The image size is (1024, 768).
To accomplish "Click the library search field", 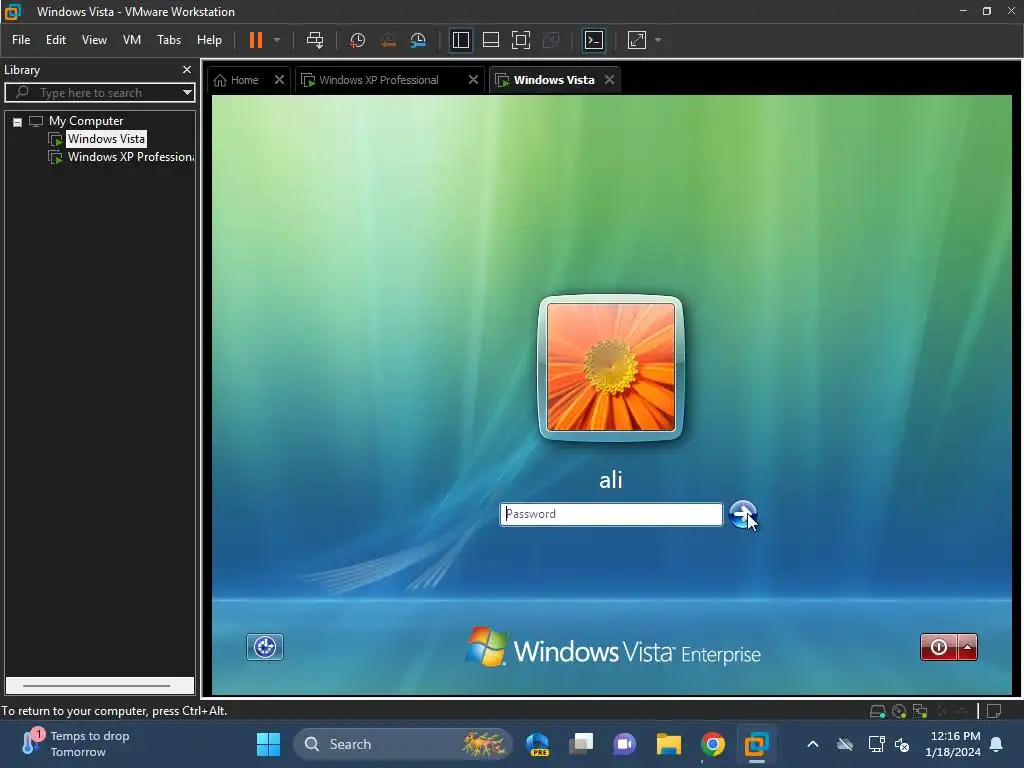I will coord(98,93).
